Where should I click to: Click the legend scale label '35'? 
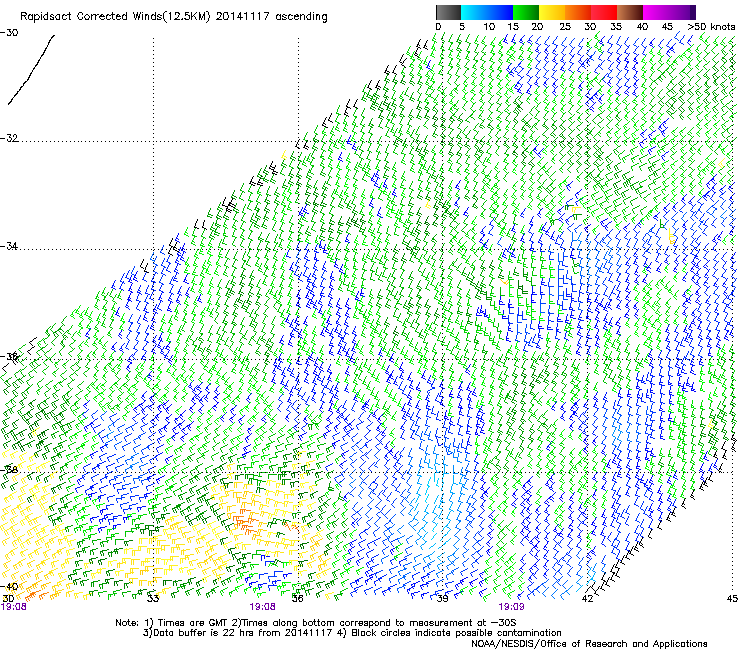(x=616, y=26)
